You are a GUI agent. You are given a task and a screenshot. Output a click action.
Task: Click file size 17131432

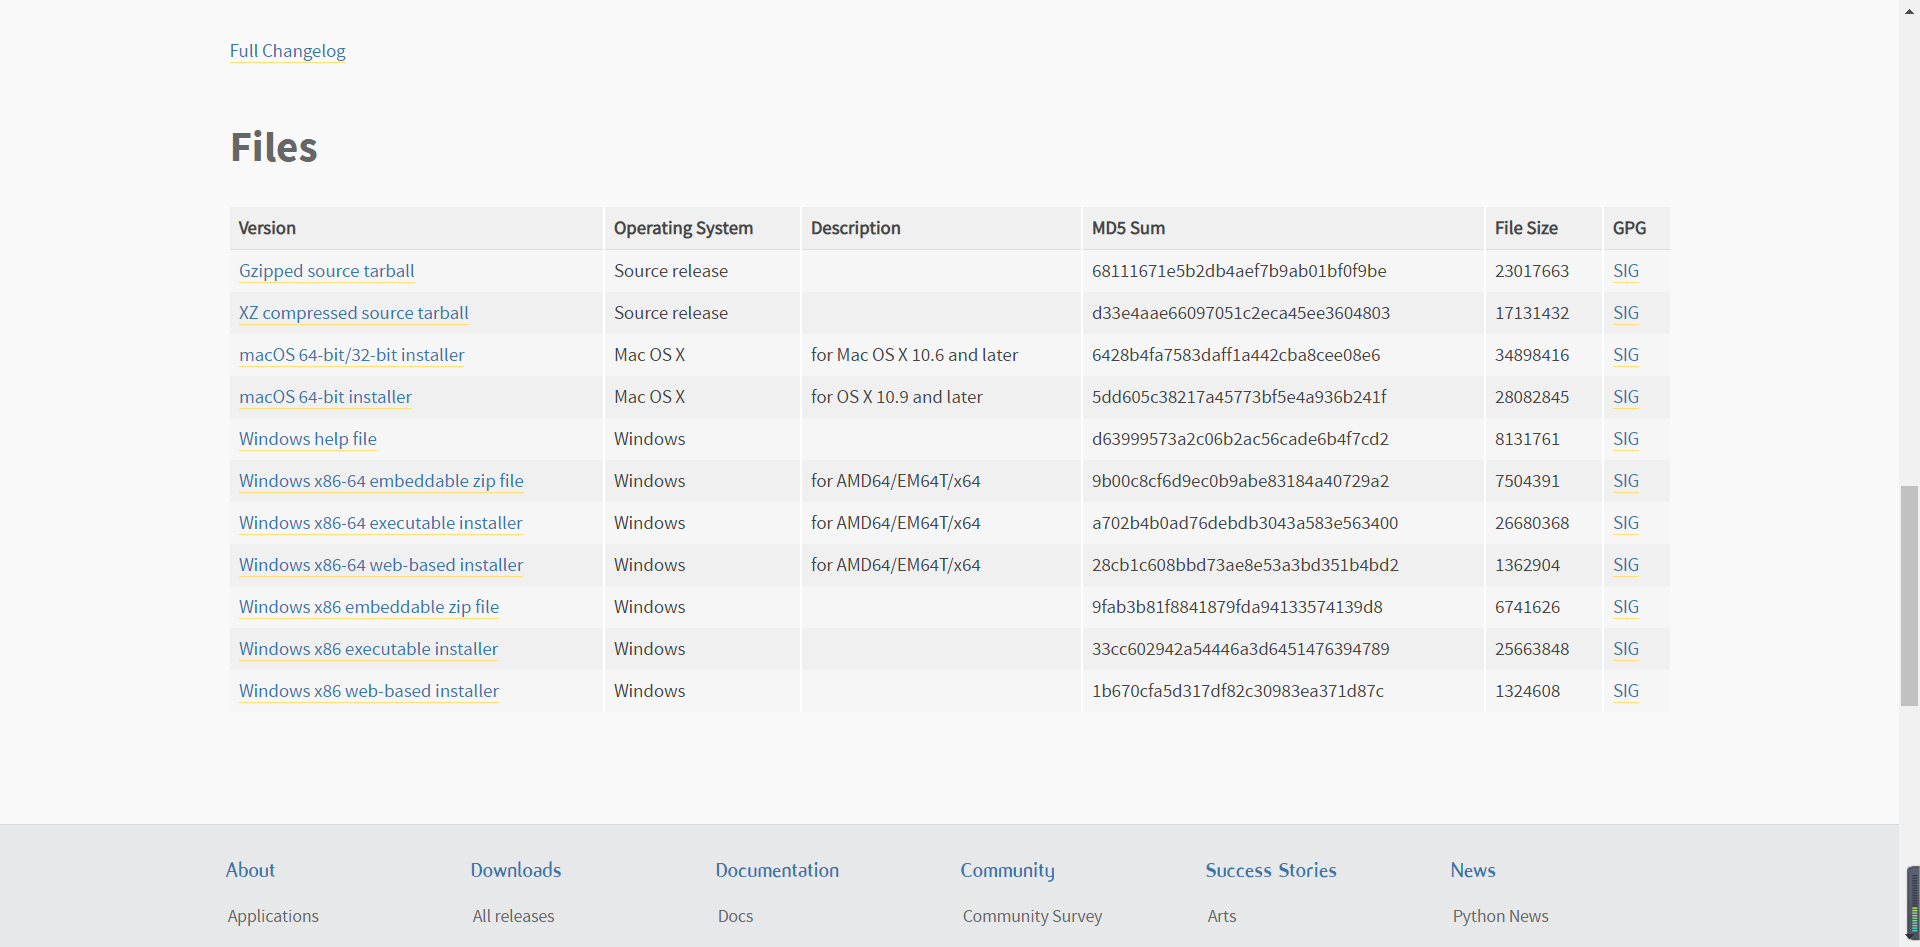click(x=1532, y=313)
